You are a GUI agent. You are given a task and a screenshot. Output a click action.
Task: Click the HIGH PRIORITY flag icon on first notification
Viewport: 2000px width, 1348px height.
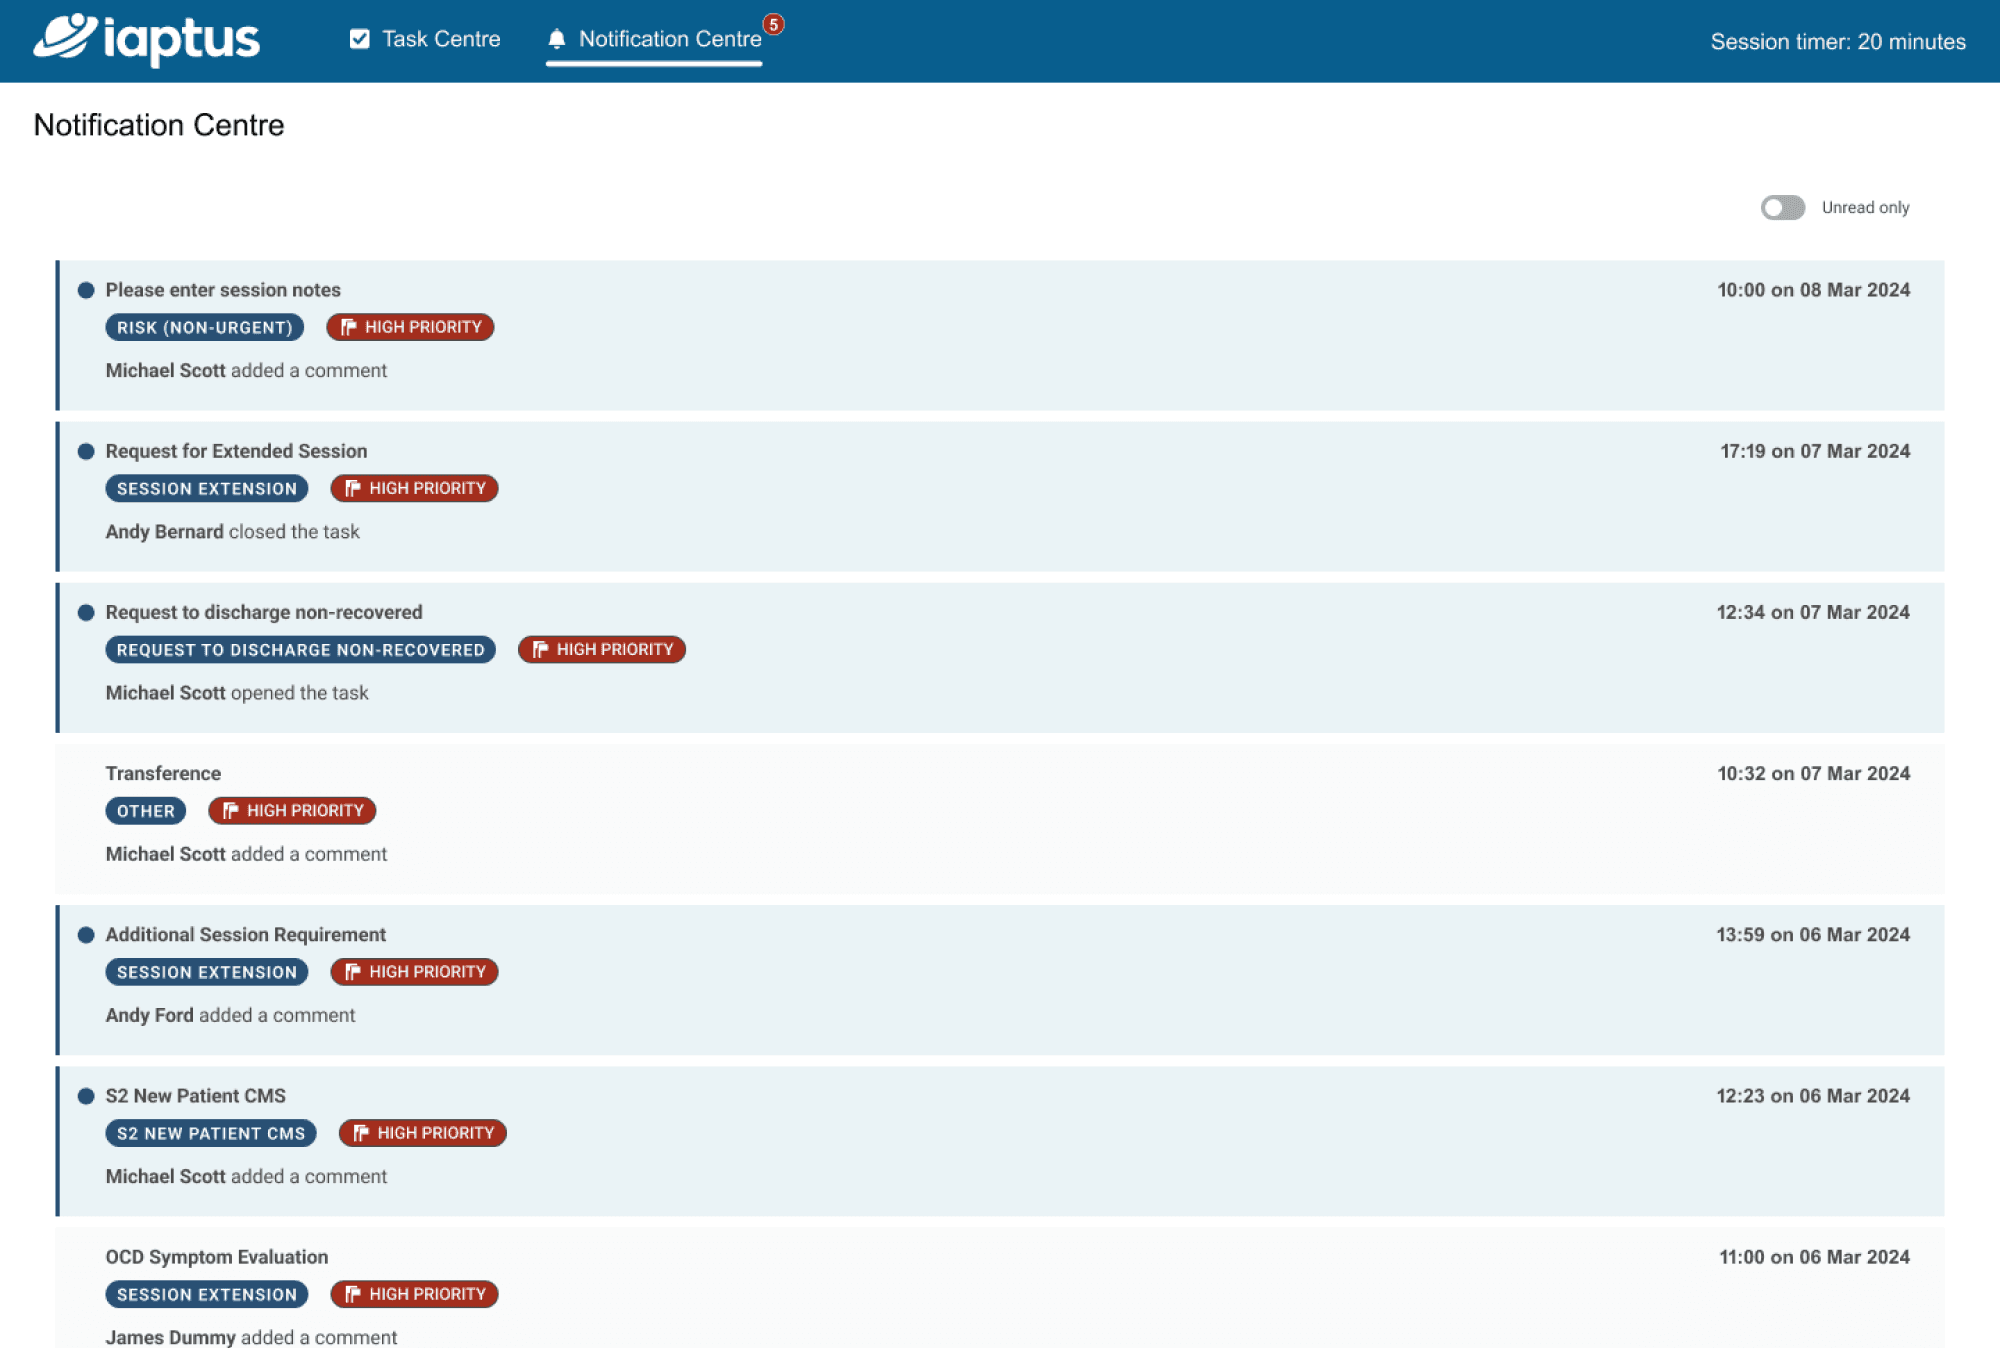coord(347,326)
